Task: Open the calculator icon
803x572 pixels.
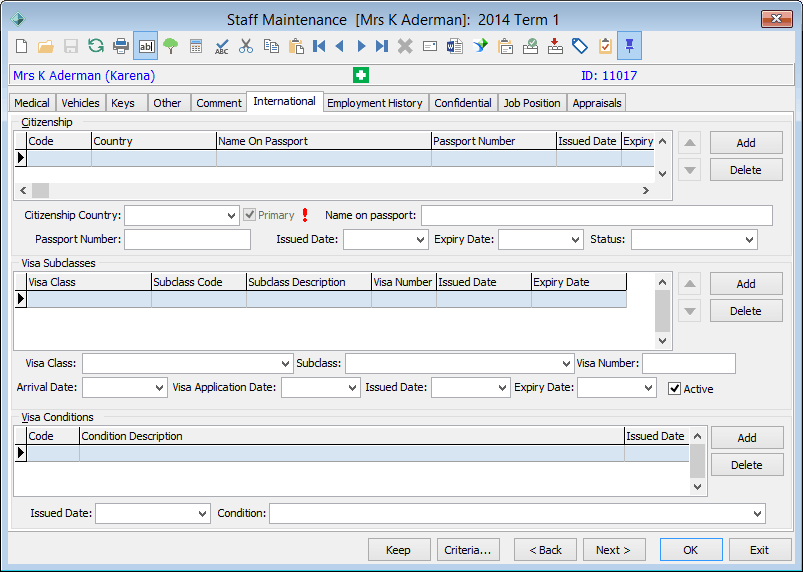Action: pos(196,46)
